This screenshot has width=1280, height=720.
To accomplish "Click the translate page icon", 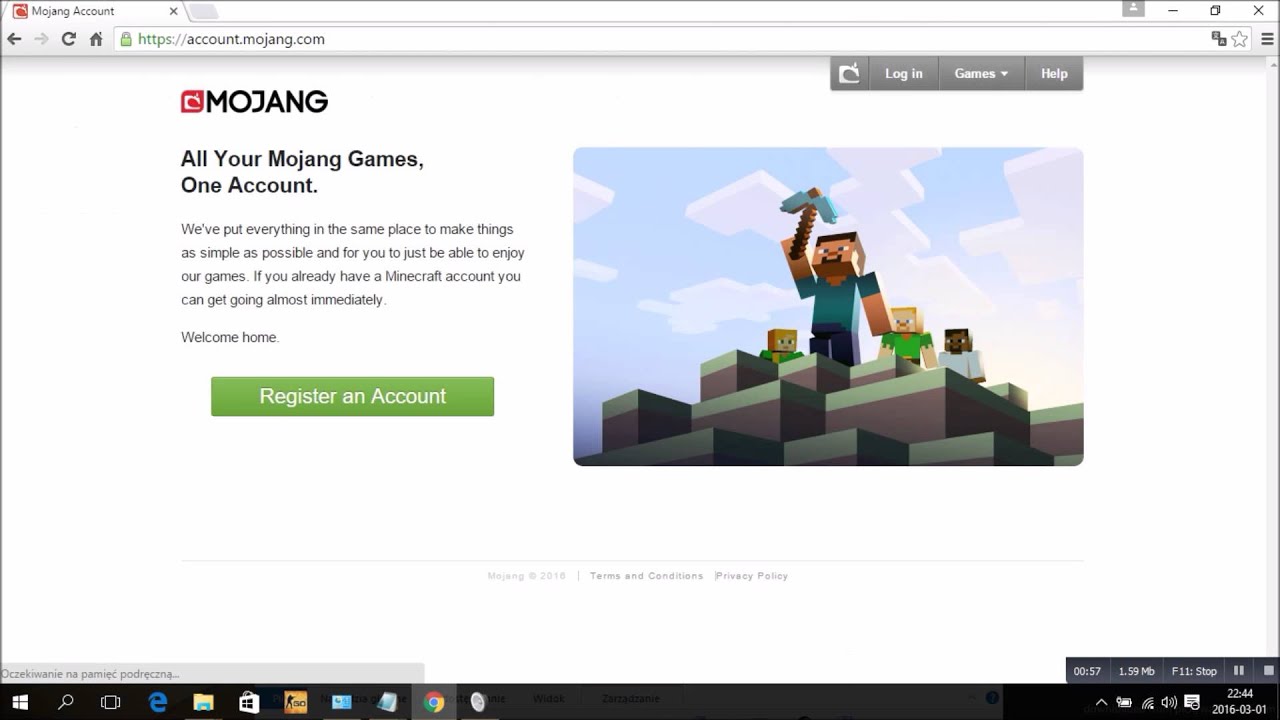I will (1218, 39).
